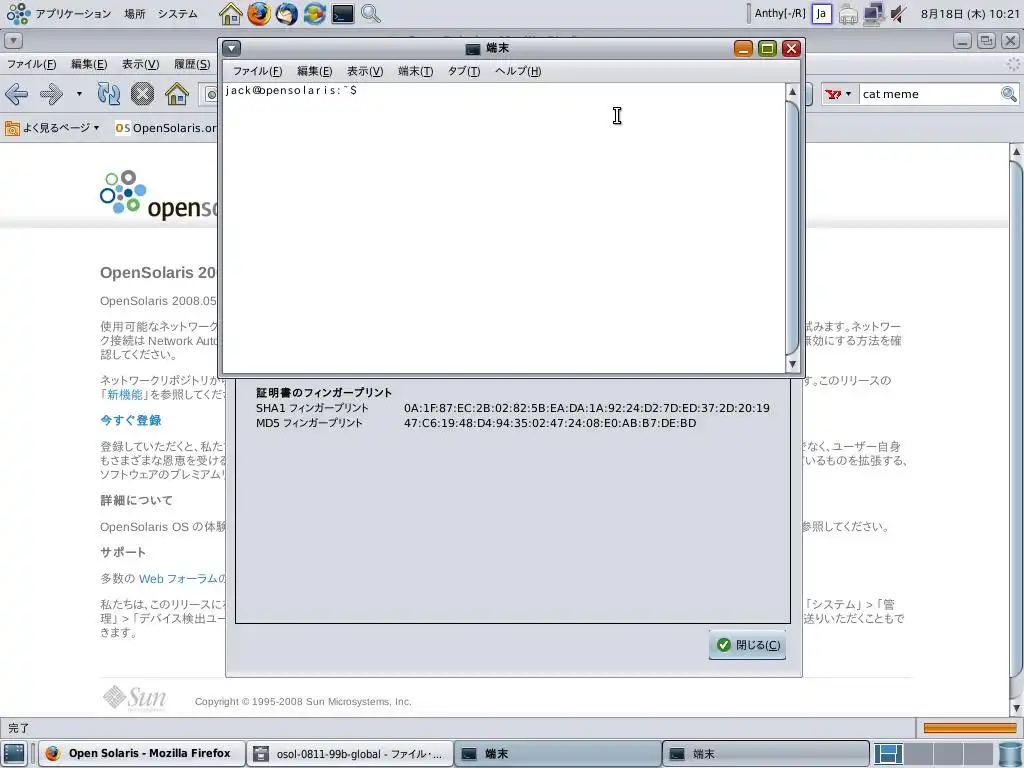
Task: Click Show Desktop button in bottom panel
Action: click(14, 754)
